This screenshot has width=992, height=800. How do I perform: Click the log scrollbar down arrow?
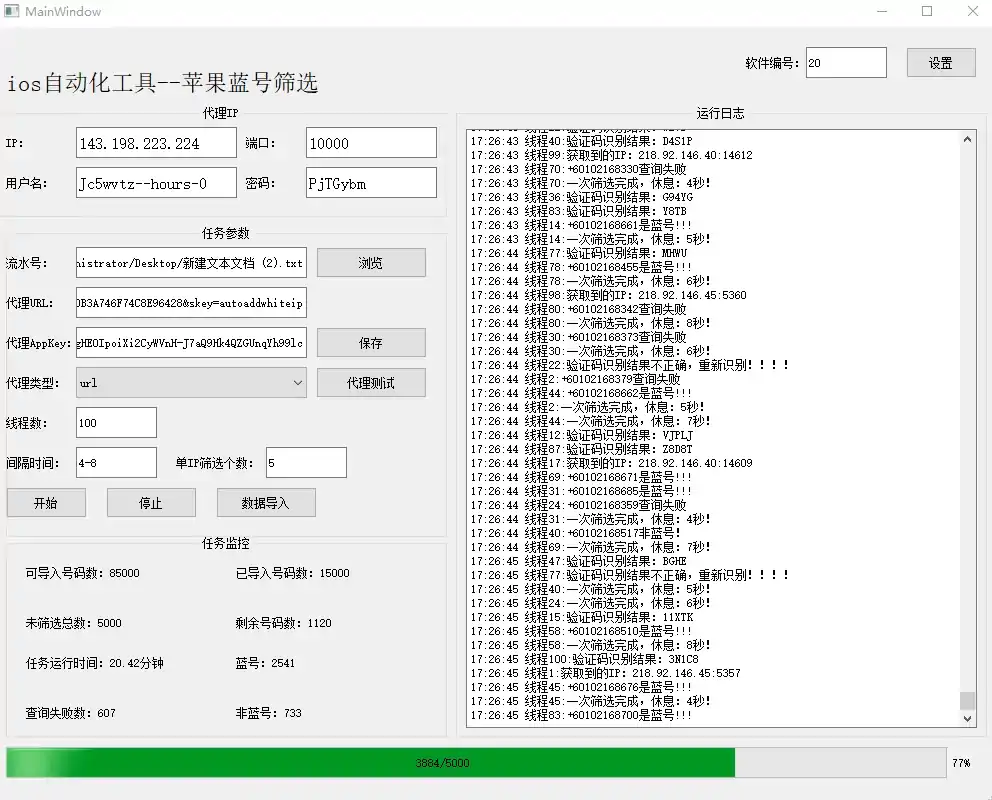coord(967,718)
